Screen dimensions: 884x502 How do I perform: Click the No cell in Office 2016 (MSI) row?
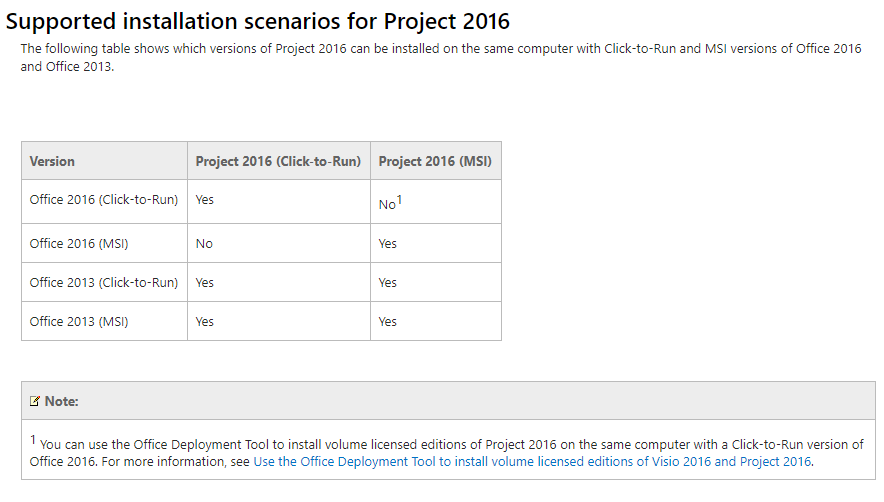[204, 244]
